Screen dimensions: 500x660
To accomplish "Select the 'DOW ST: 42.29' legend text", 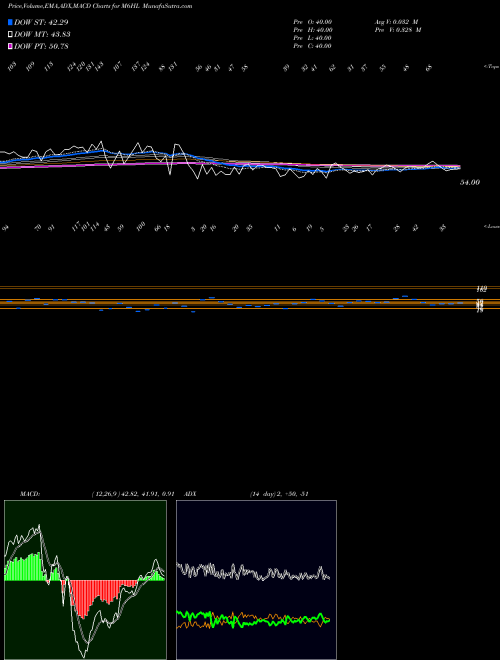I will pos(41,22).
